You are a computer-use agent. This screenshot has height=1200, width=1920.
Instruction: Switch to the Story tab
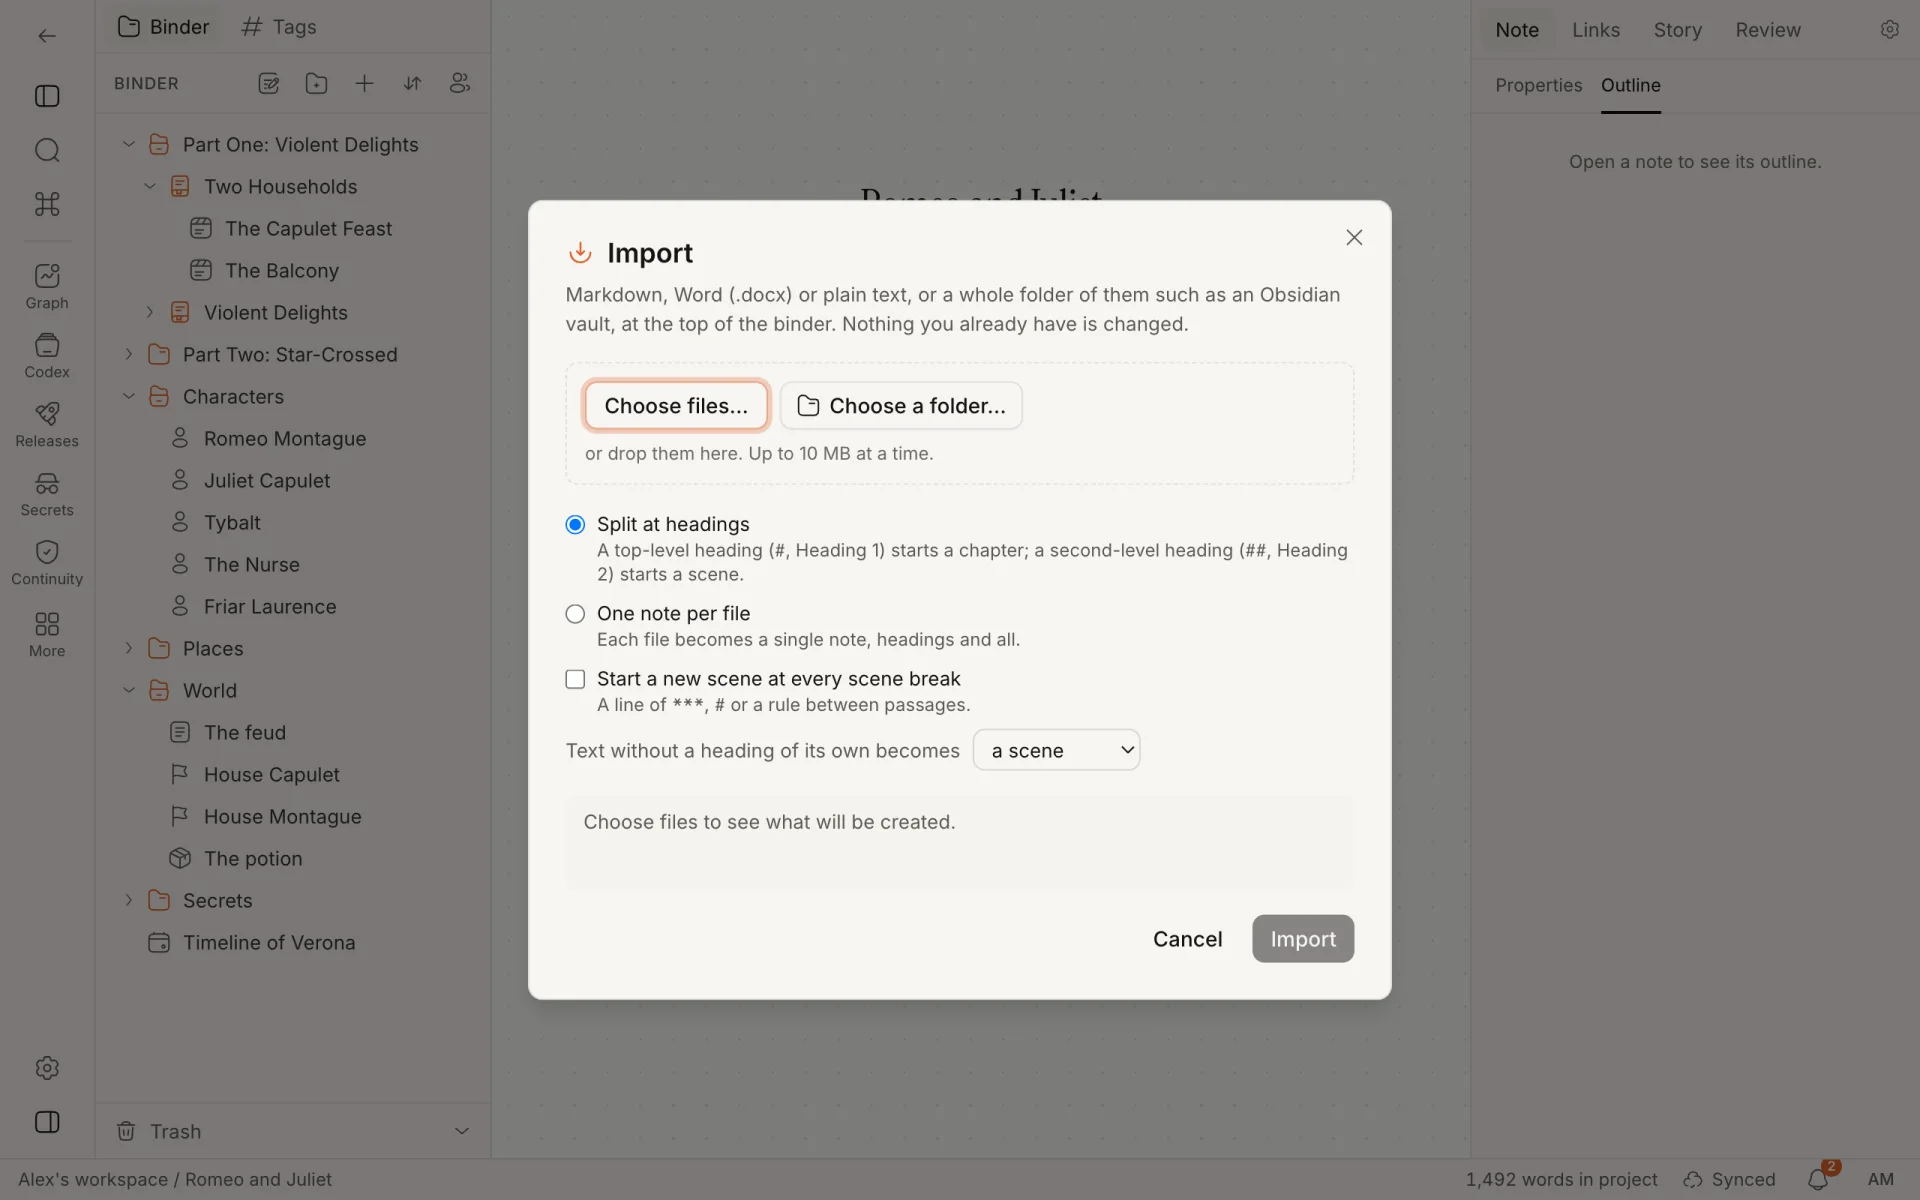(x=1678, y=30)
